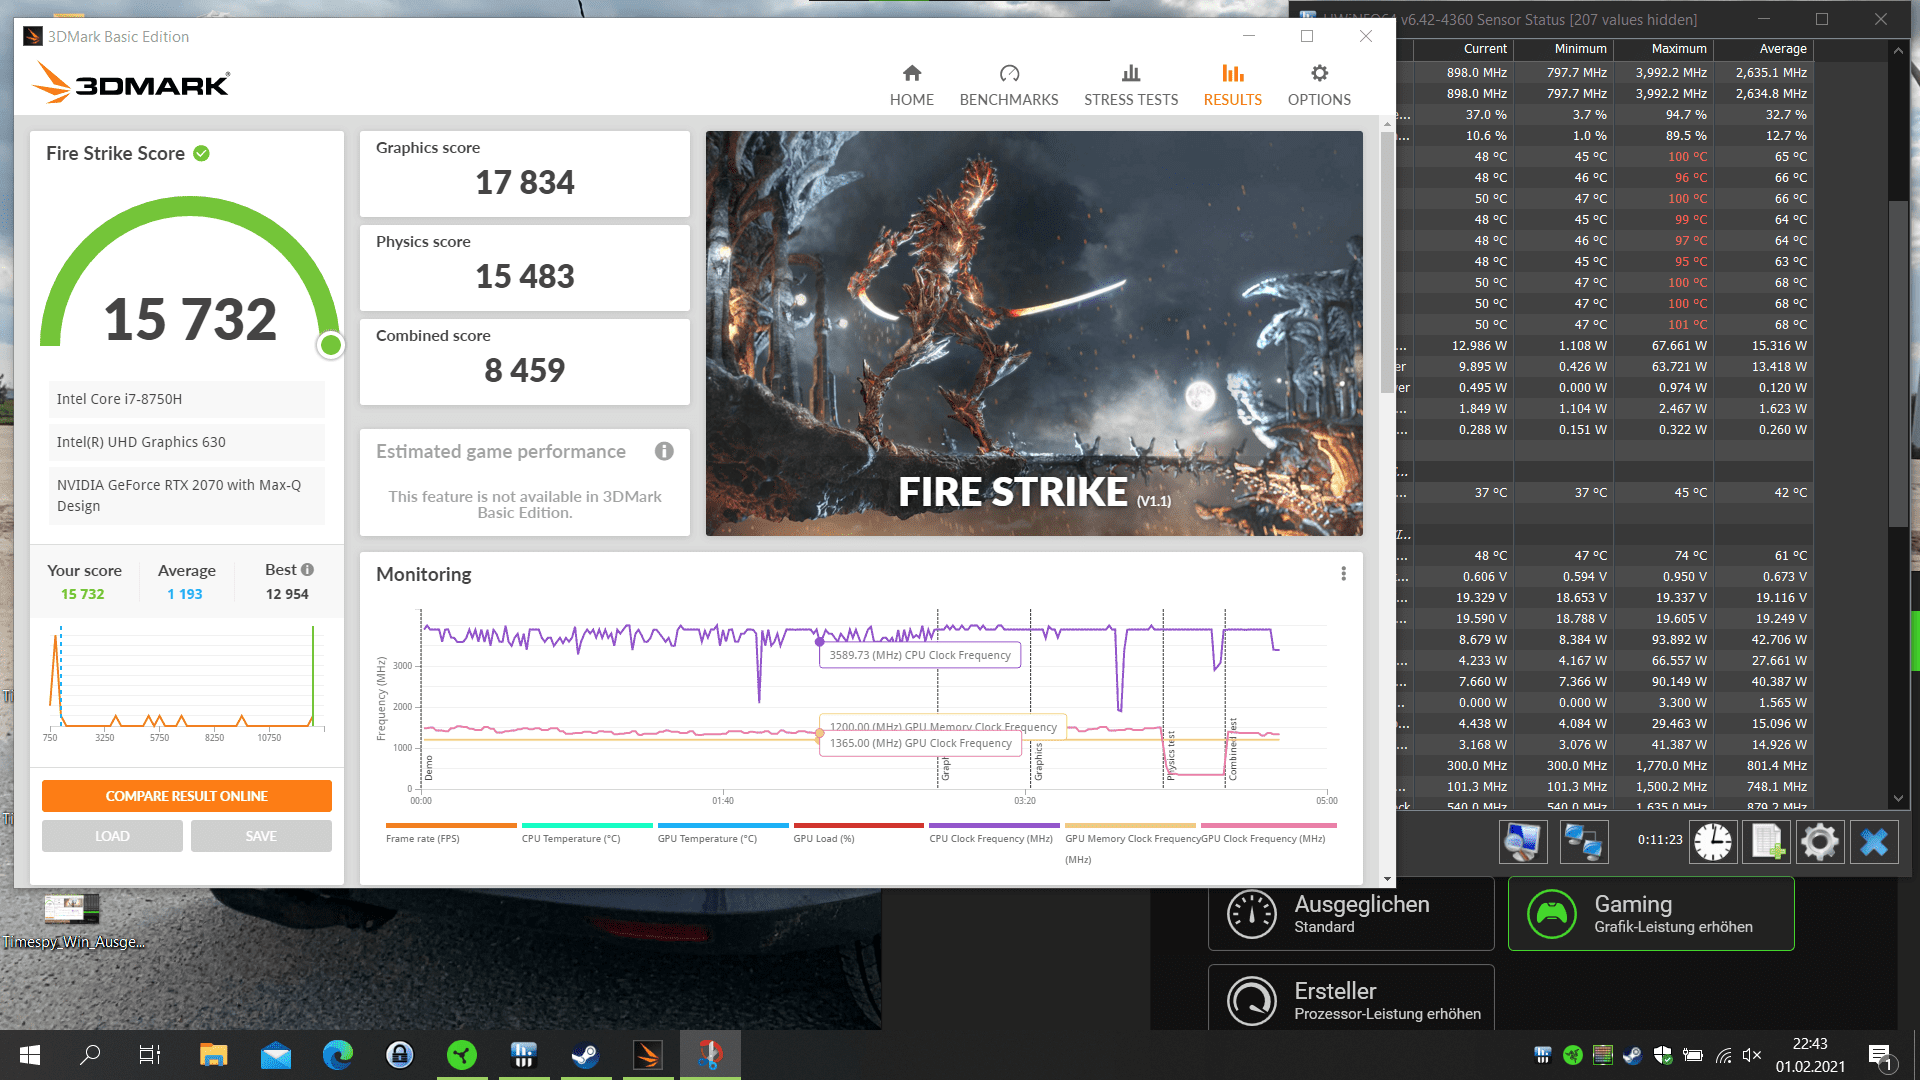The width and height of the screenshot is (1920, 1080).
Task: Open the Monitoring three-dot menu
Action: point(1343,574)
